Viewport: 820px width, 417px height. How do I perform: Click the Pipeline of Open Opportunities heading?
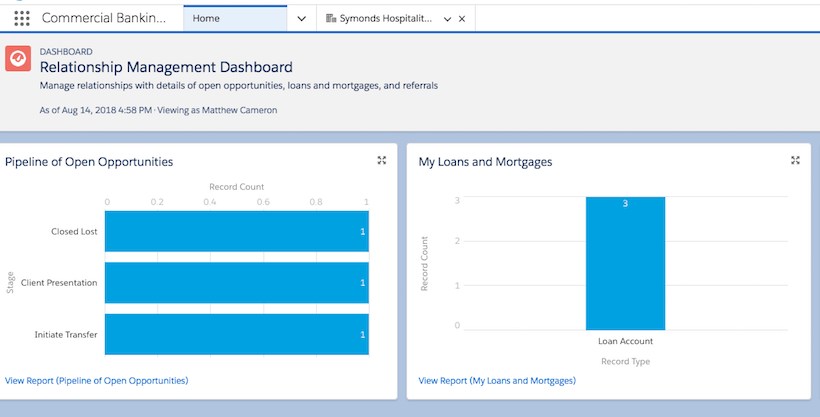89,161
